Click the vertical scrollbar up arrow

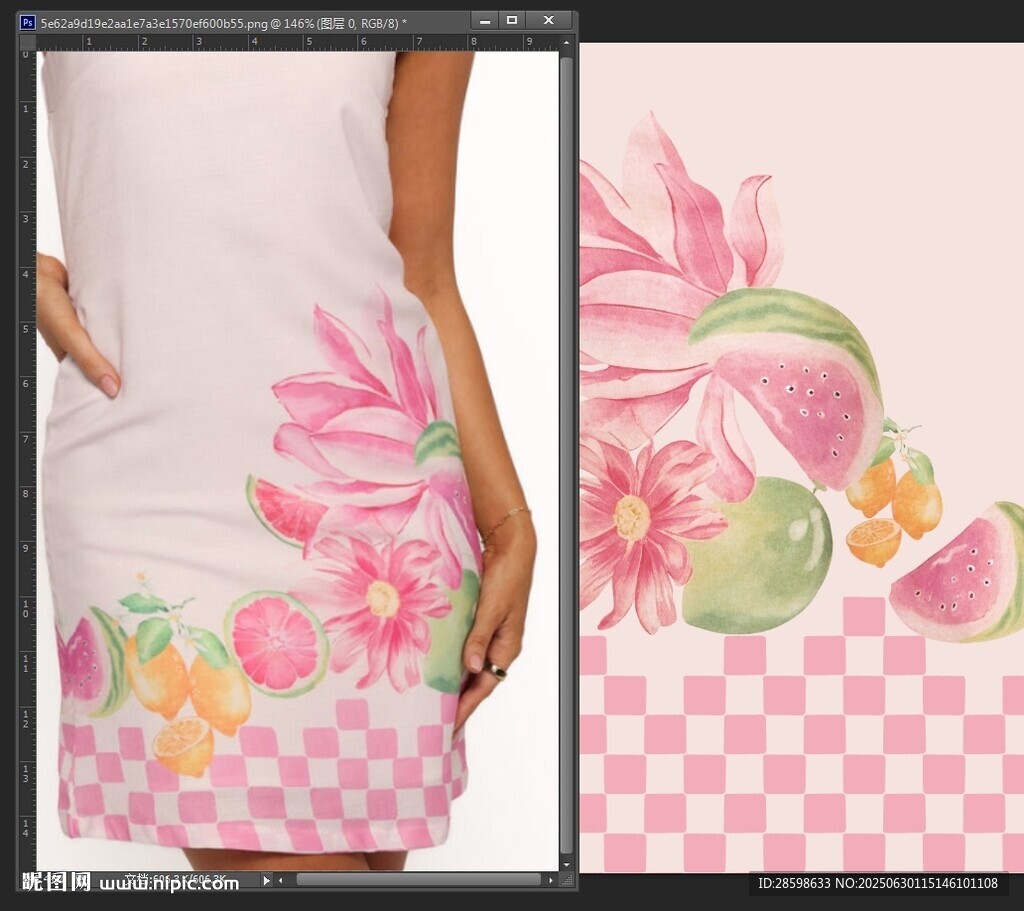pyautogui.click(x=567, y=44)
